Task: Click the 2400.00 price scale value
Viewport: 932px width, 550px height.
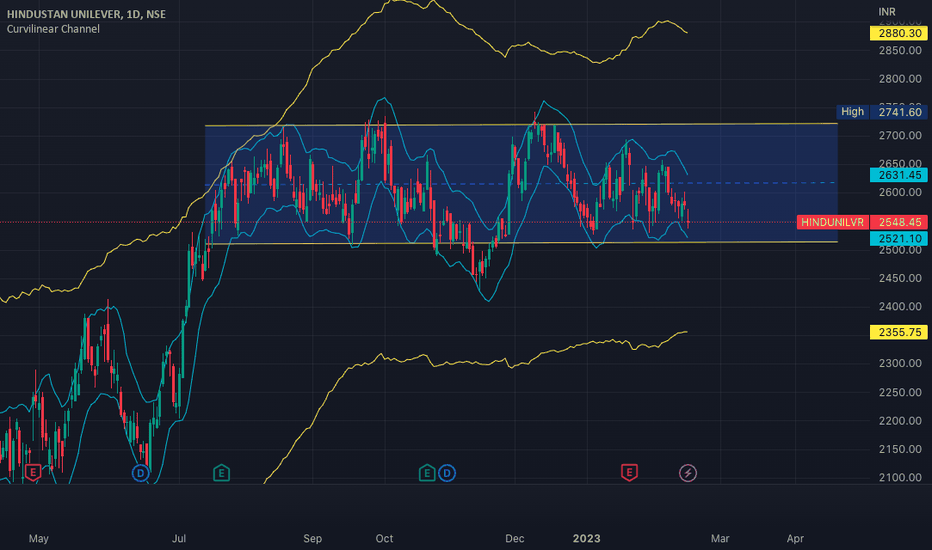Action: (x=900, y=306)
